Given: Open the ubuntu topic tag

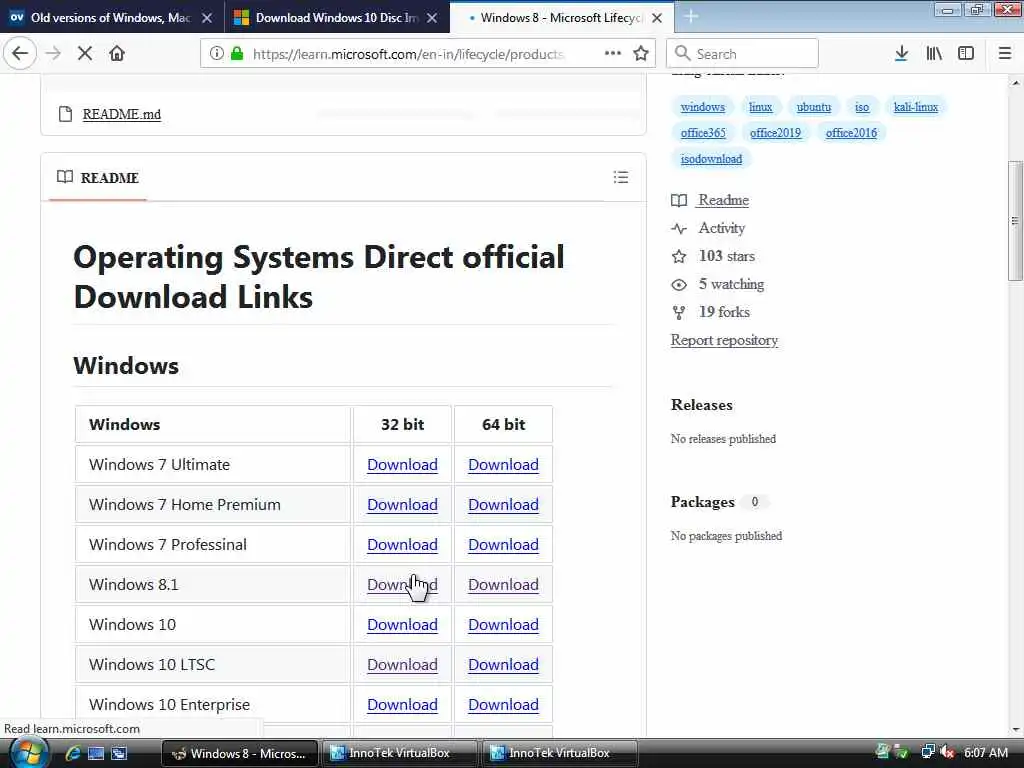Looking at the screenshot, I should point(814,107).
